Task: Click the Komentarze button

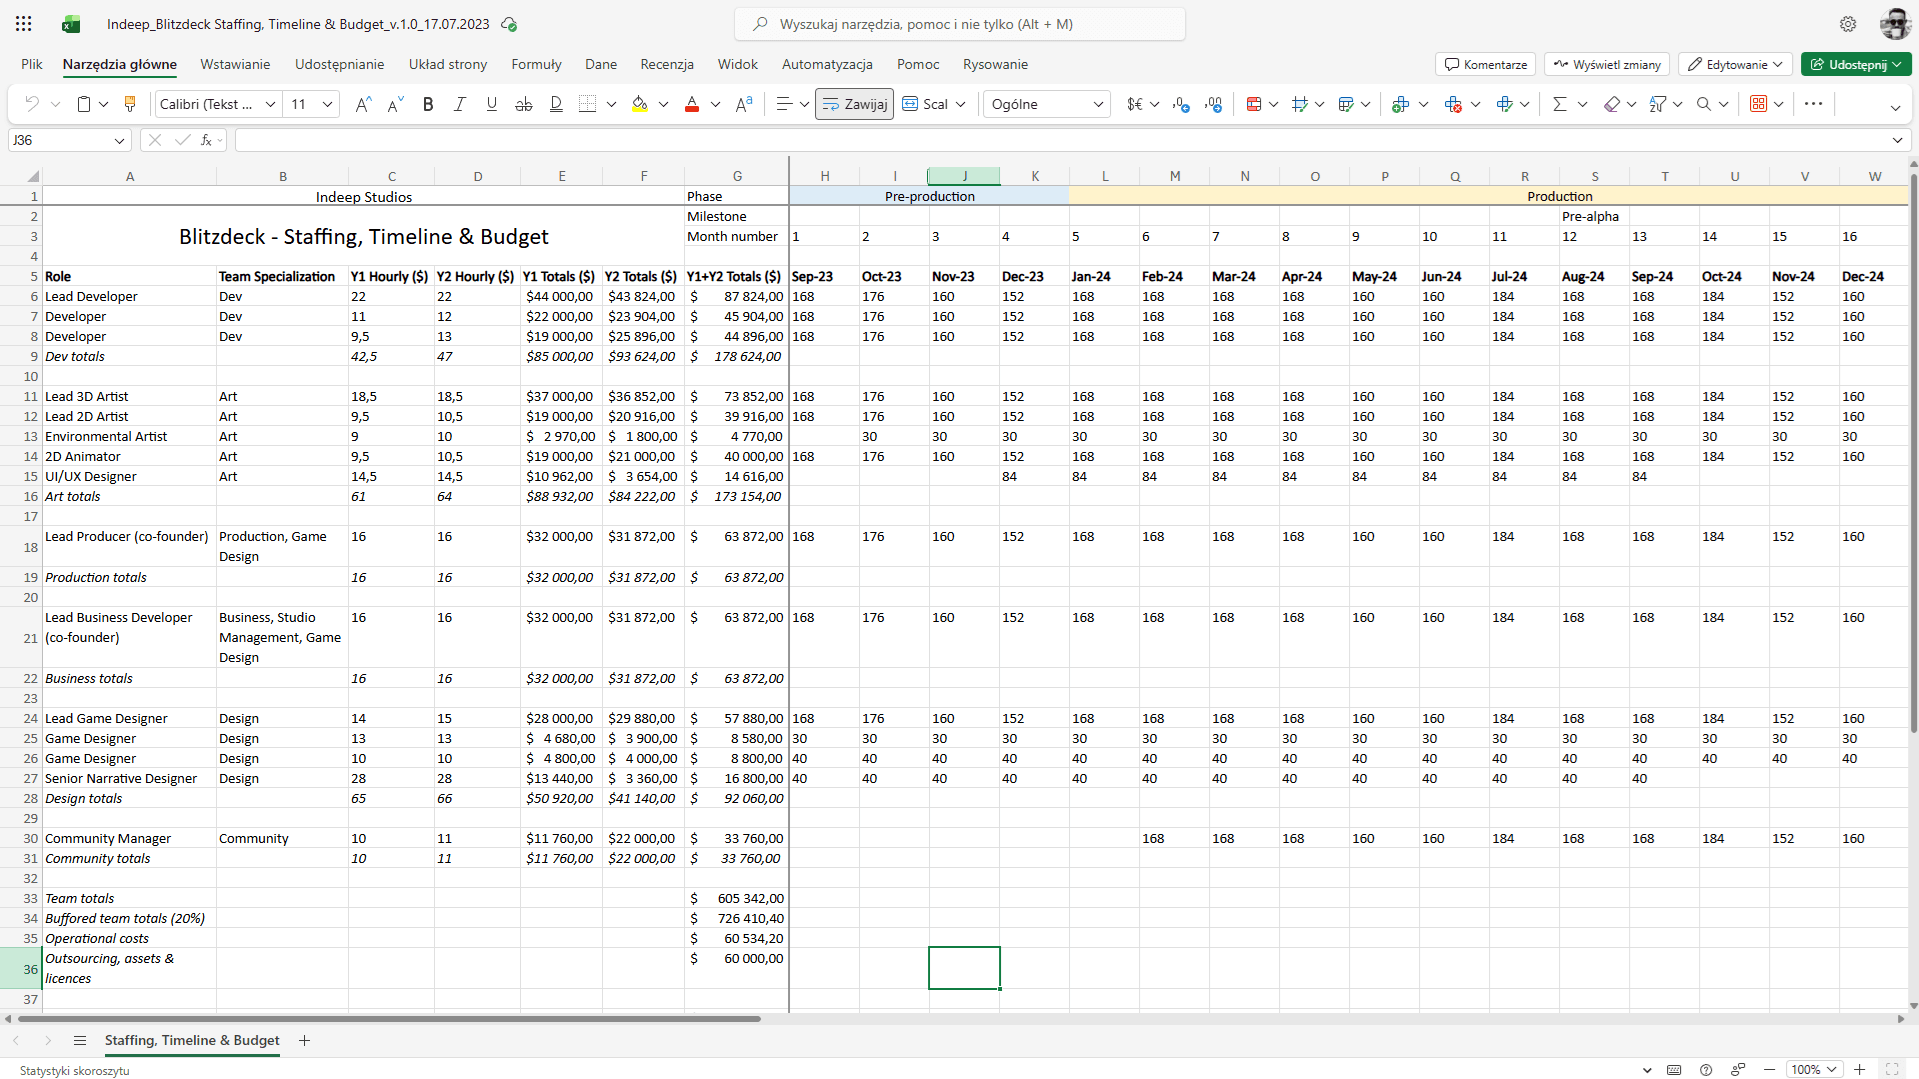Action: pyautogui.click(x=1485, y=64)
